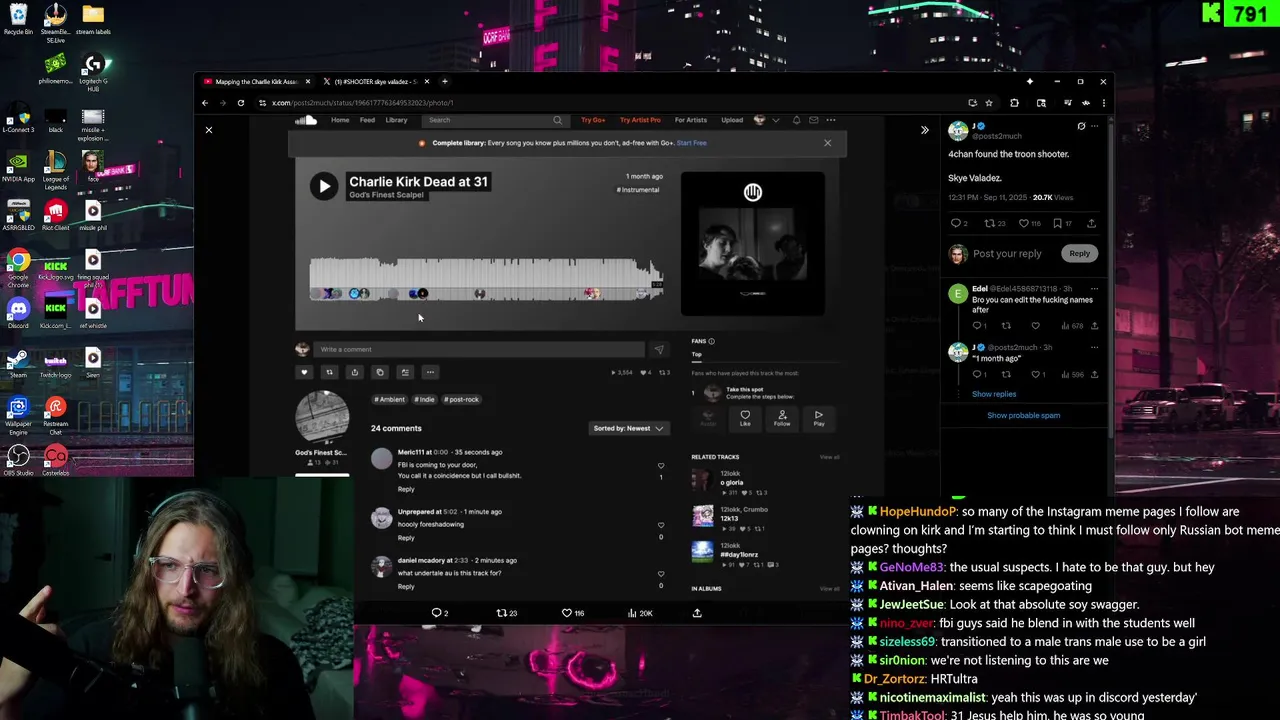Open the For Artists menu item

coord(690,120)
